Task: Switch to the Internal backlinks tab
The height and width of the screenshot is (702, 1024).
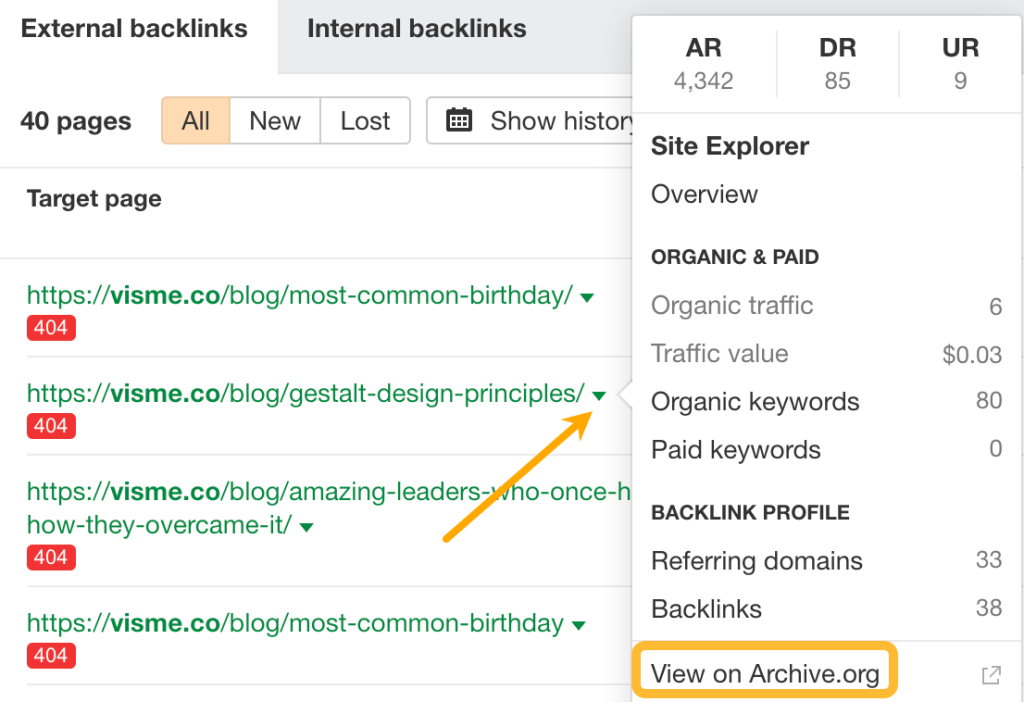Action: click(x=416, y=28)
